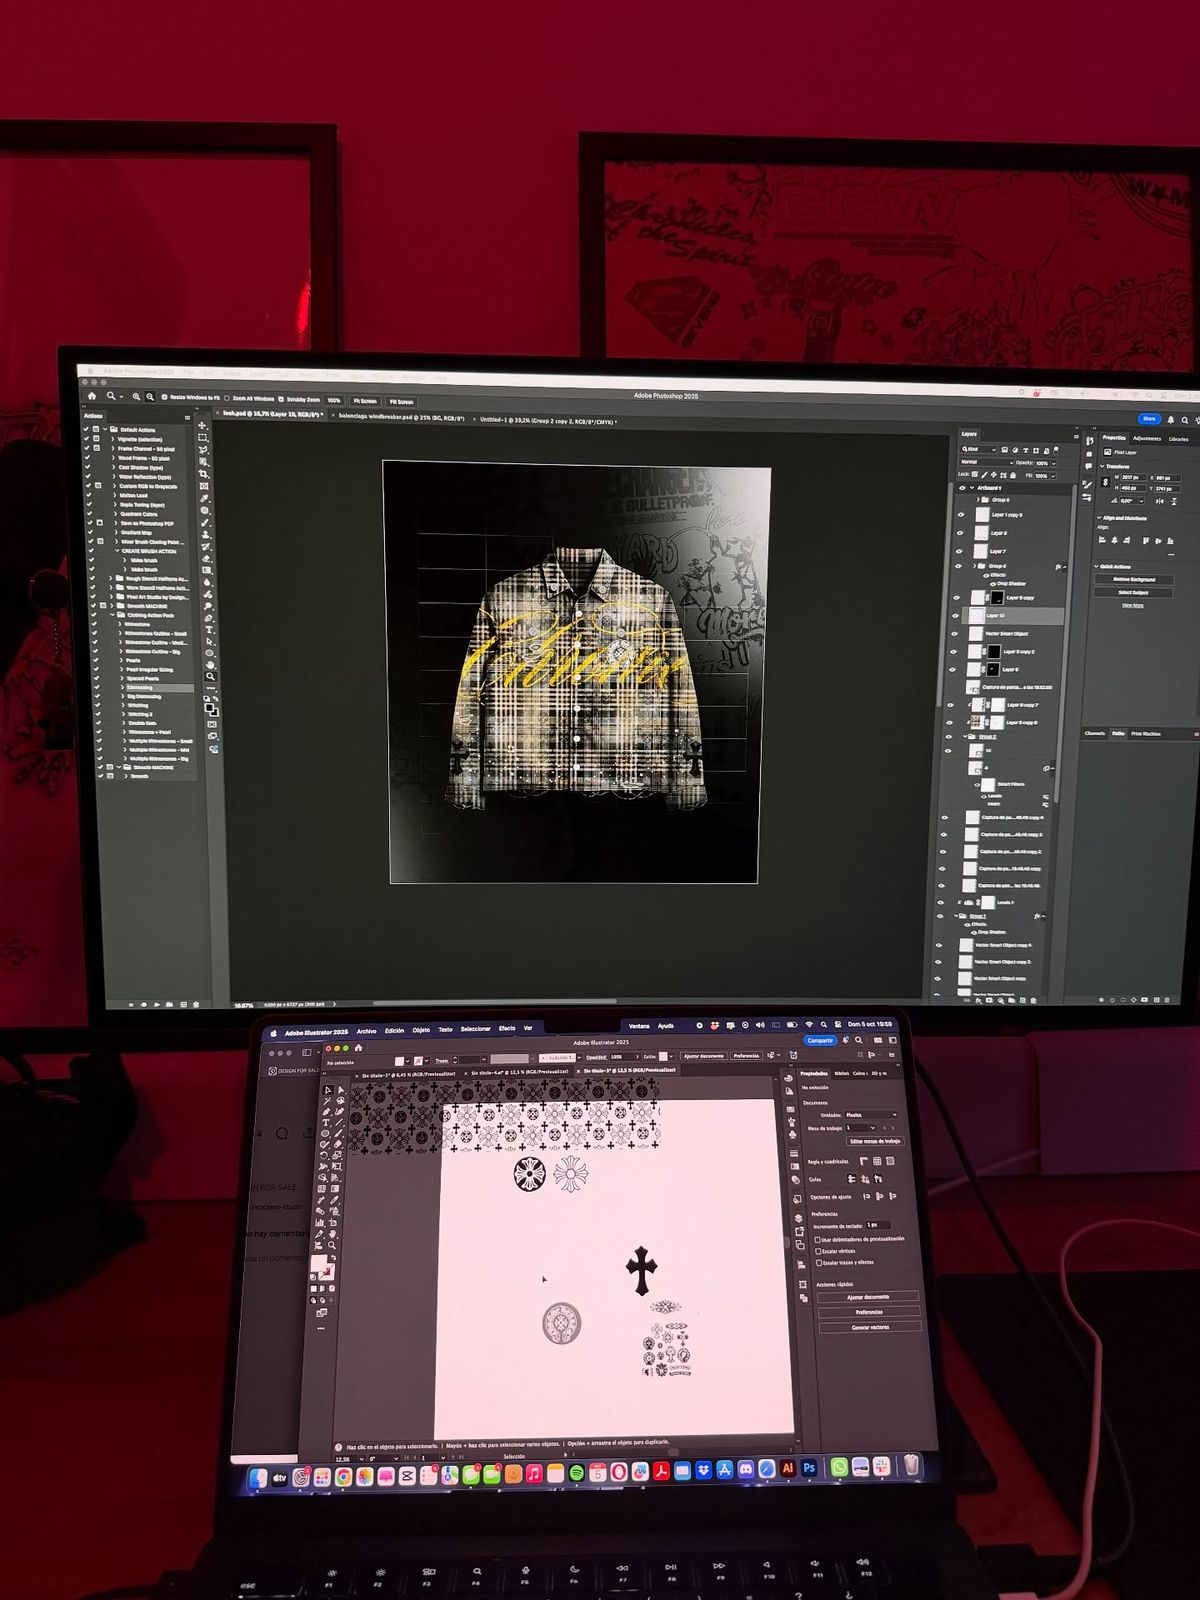The image size is (1200, 1600).
Task: Open Illustrator Efecto menu
Action: [507, 1028]
